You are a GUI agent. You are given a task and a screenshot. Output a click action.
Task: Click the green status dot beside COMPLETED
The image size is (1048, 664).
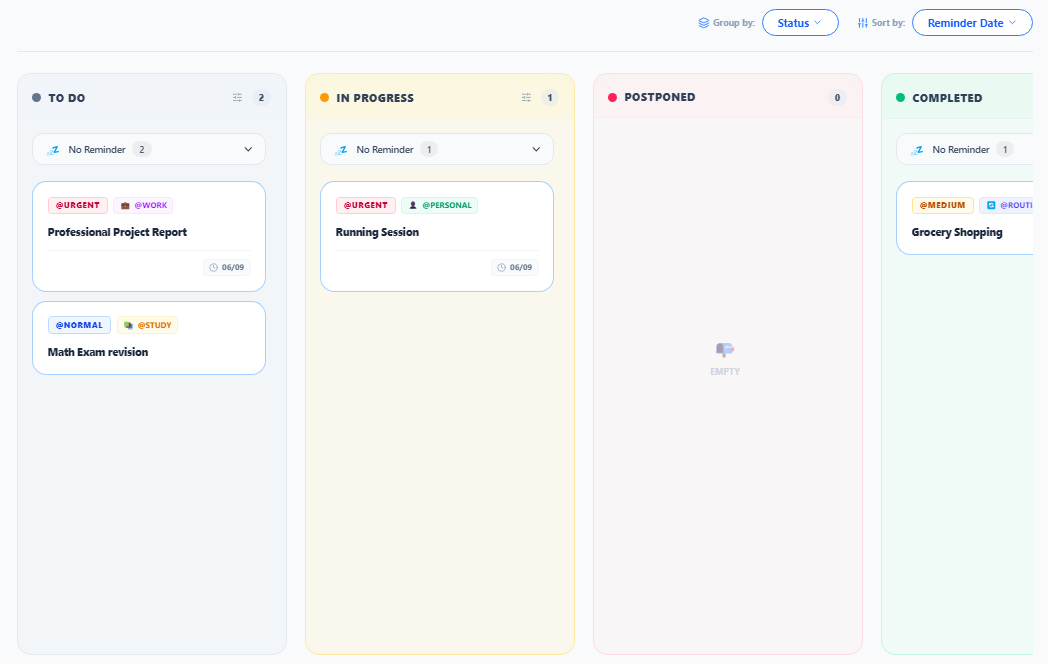click(x=900, y=98)
